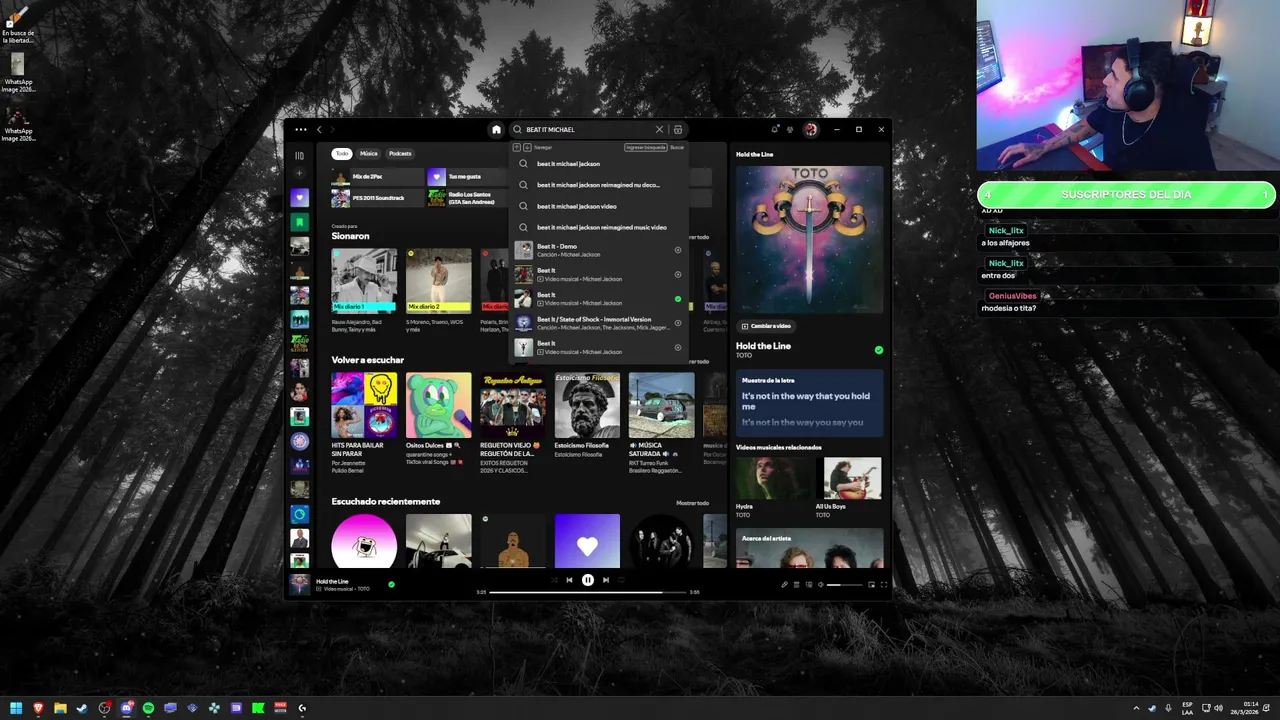This screenshot has width=1280, height=720.
Task: Open the Spotify profile avatar menu
Action: click(x=811, y=129)
